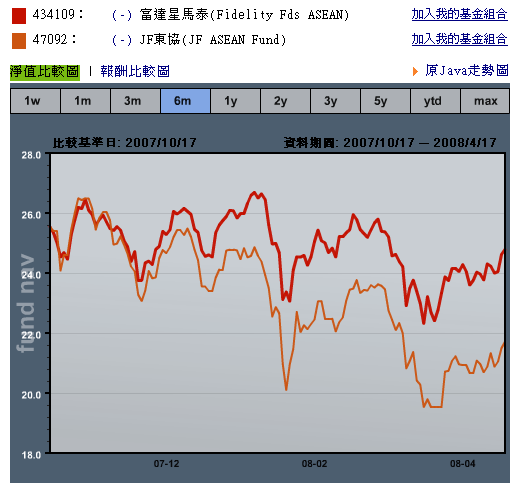The width and height of the screenshot is (520, 489).
Task: Click the 07-12 x-axis label
Action: click(166, 464)
